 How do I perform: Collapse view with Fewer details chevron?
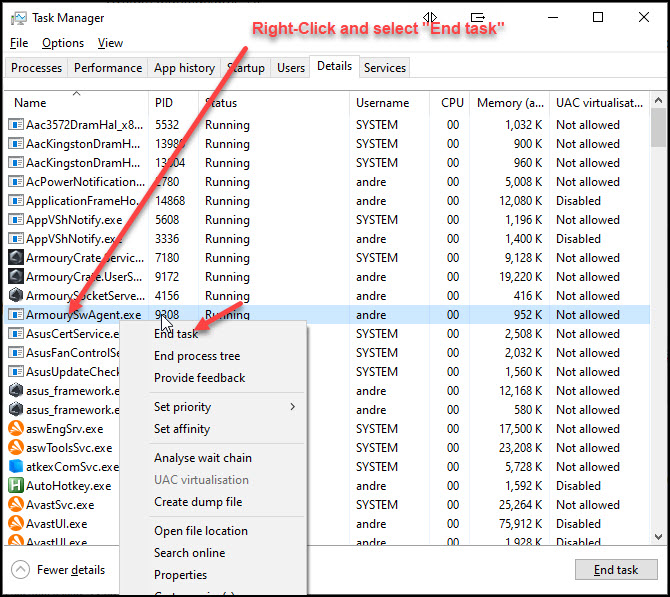pyautogui.click(x=20, y=570)
